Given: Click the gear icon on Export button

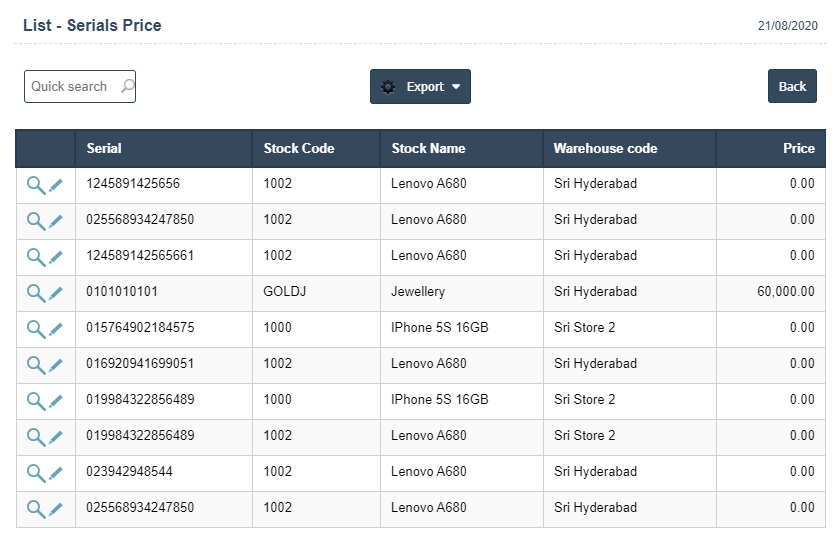Looking at the screenshot, I should click(389, 87).
